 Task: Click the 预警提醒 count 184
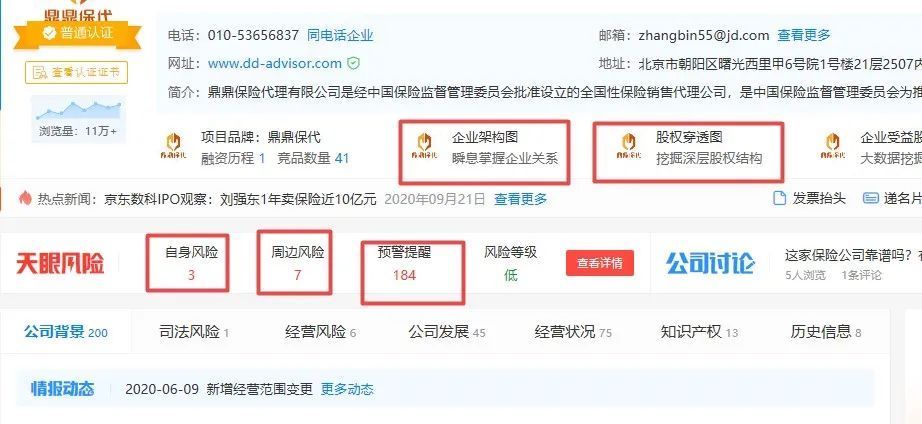(404, 275)
